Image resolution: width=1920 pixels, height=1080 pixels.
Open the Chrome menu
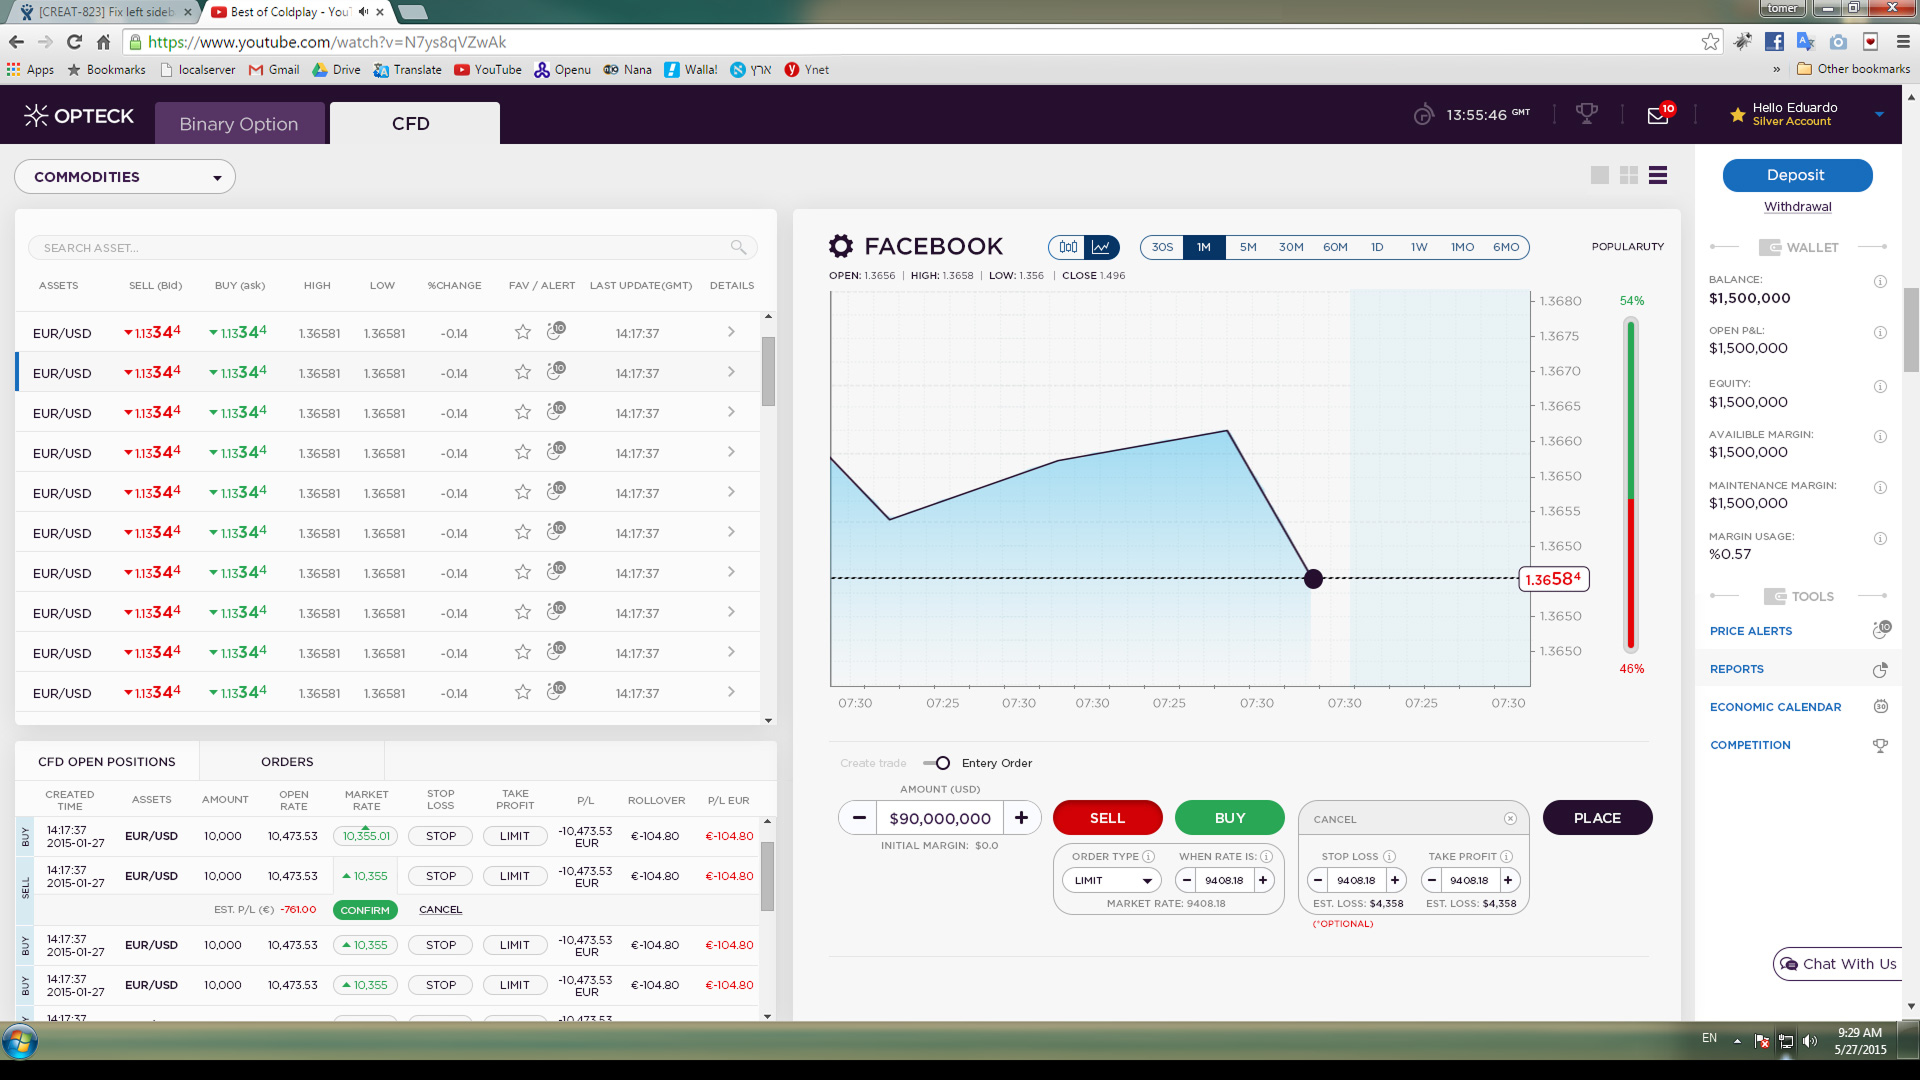click(x=1903, y=42)
